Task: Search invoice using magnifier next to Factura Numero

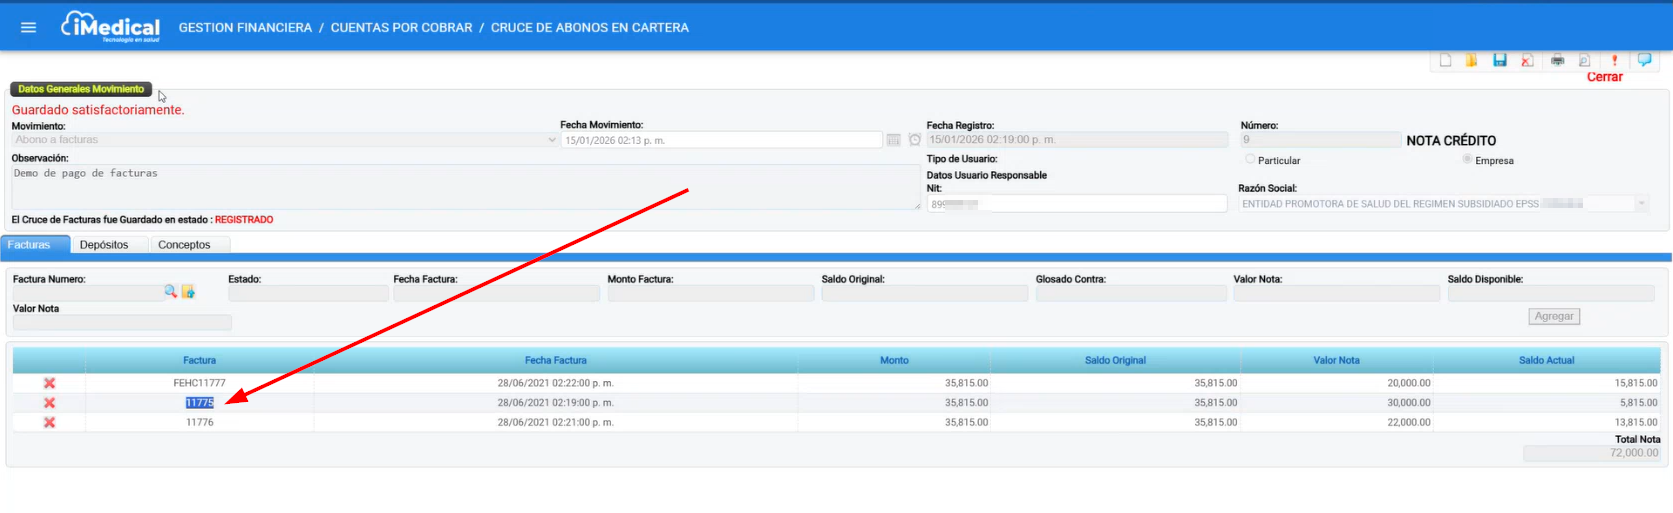Action: point(171,291)
